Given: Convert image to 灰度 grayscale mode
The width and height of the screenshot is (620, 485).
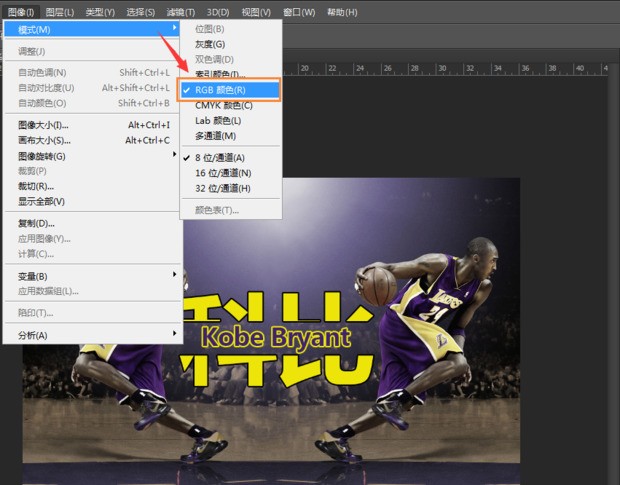Looking at the screenshot, I should coord(210,45).
